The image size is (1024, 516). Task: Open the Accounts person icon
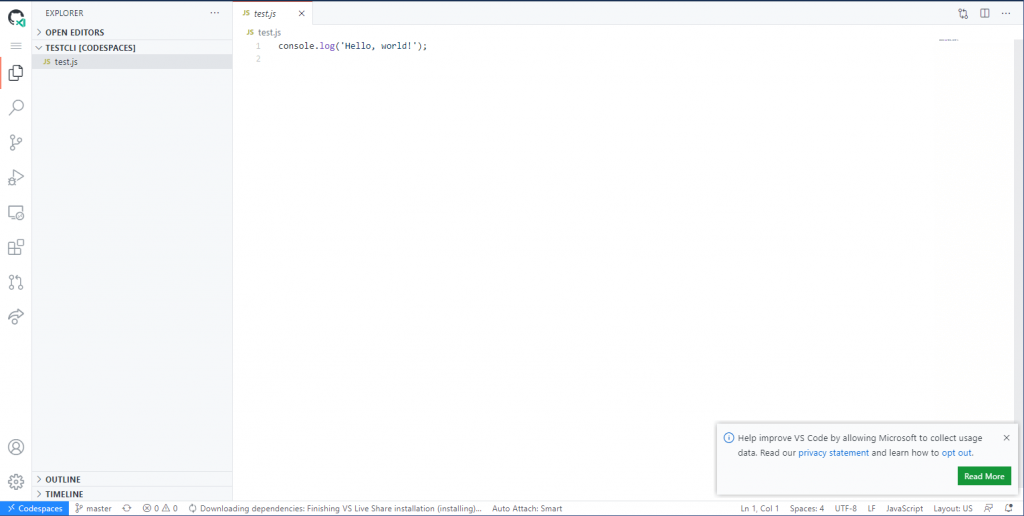[16, 447]
